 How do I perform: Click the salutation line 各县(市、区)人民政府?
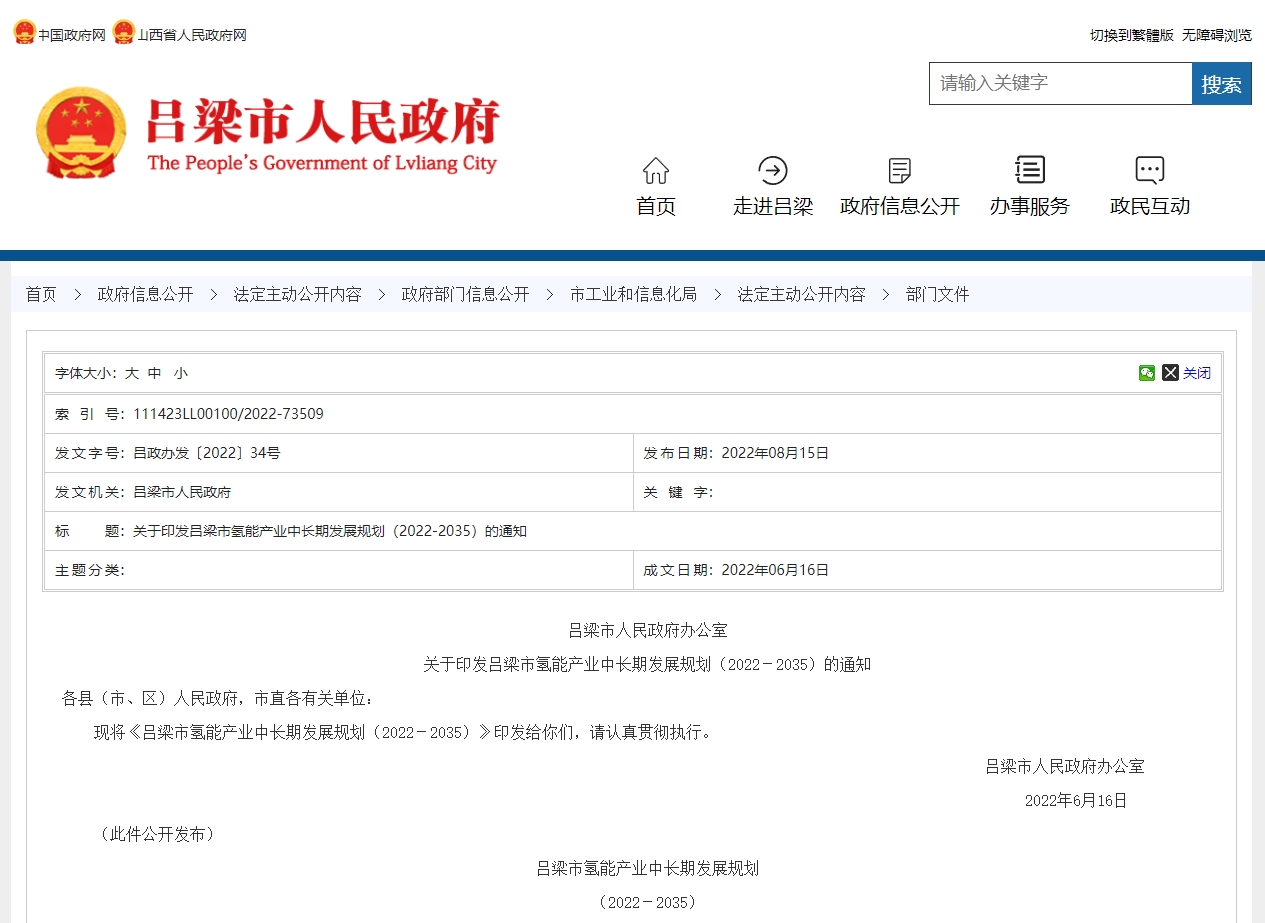(x=219, y=698)
